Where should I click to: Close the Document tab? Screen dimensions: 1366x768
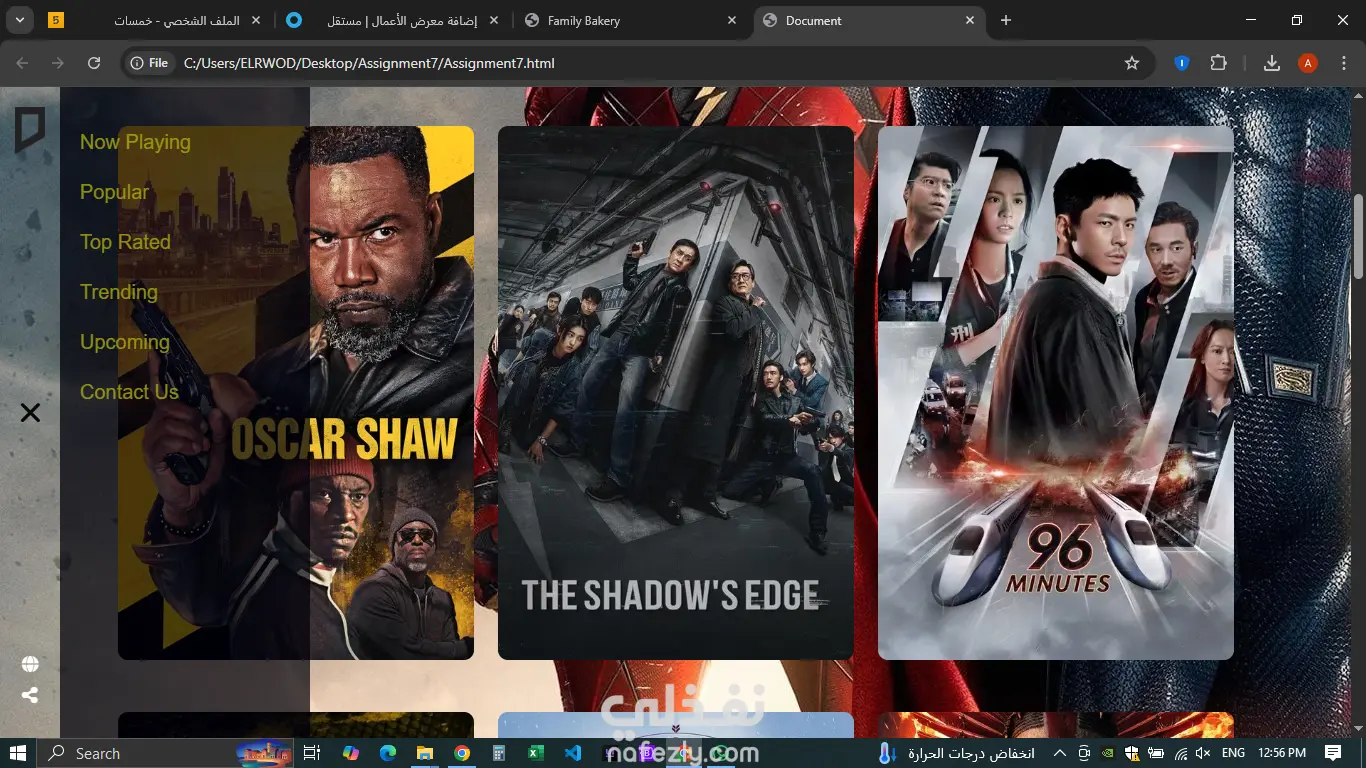tap(970, 20)
